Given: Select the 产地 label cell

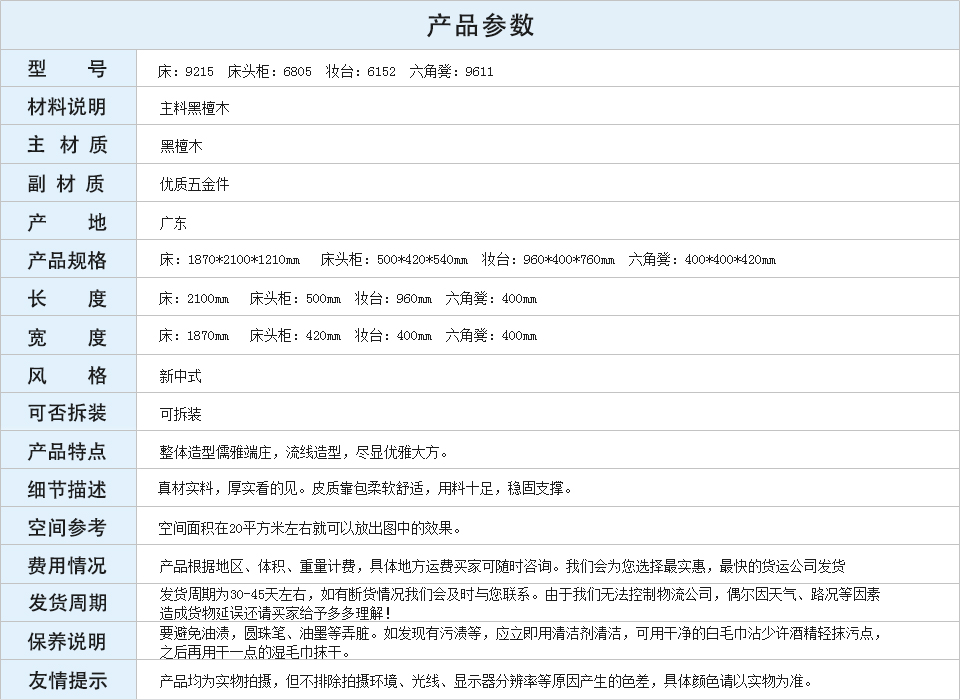Looking at the screenshot, I should [x=68, y=221].
